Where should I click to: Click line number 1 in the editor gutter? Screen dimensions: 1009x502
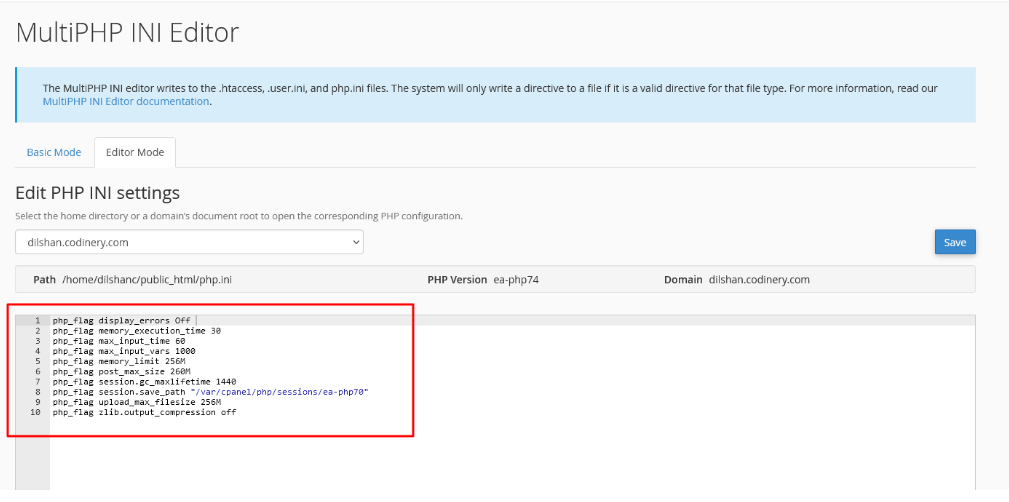(36, 320)
